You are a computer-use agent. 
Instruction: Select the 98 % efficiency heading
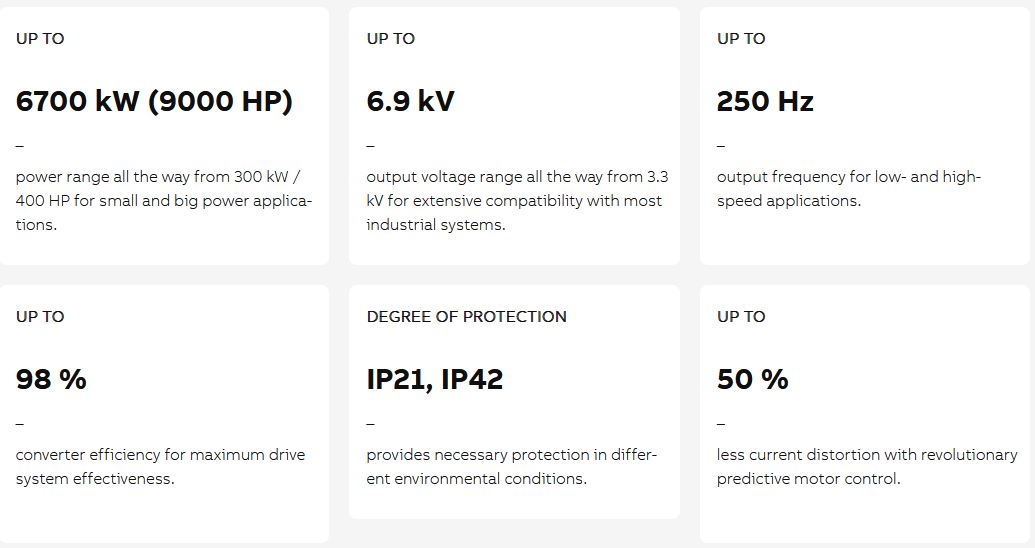pos(51,380)
